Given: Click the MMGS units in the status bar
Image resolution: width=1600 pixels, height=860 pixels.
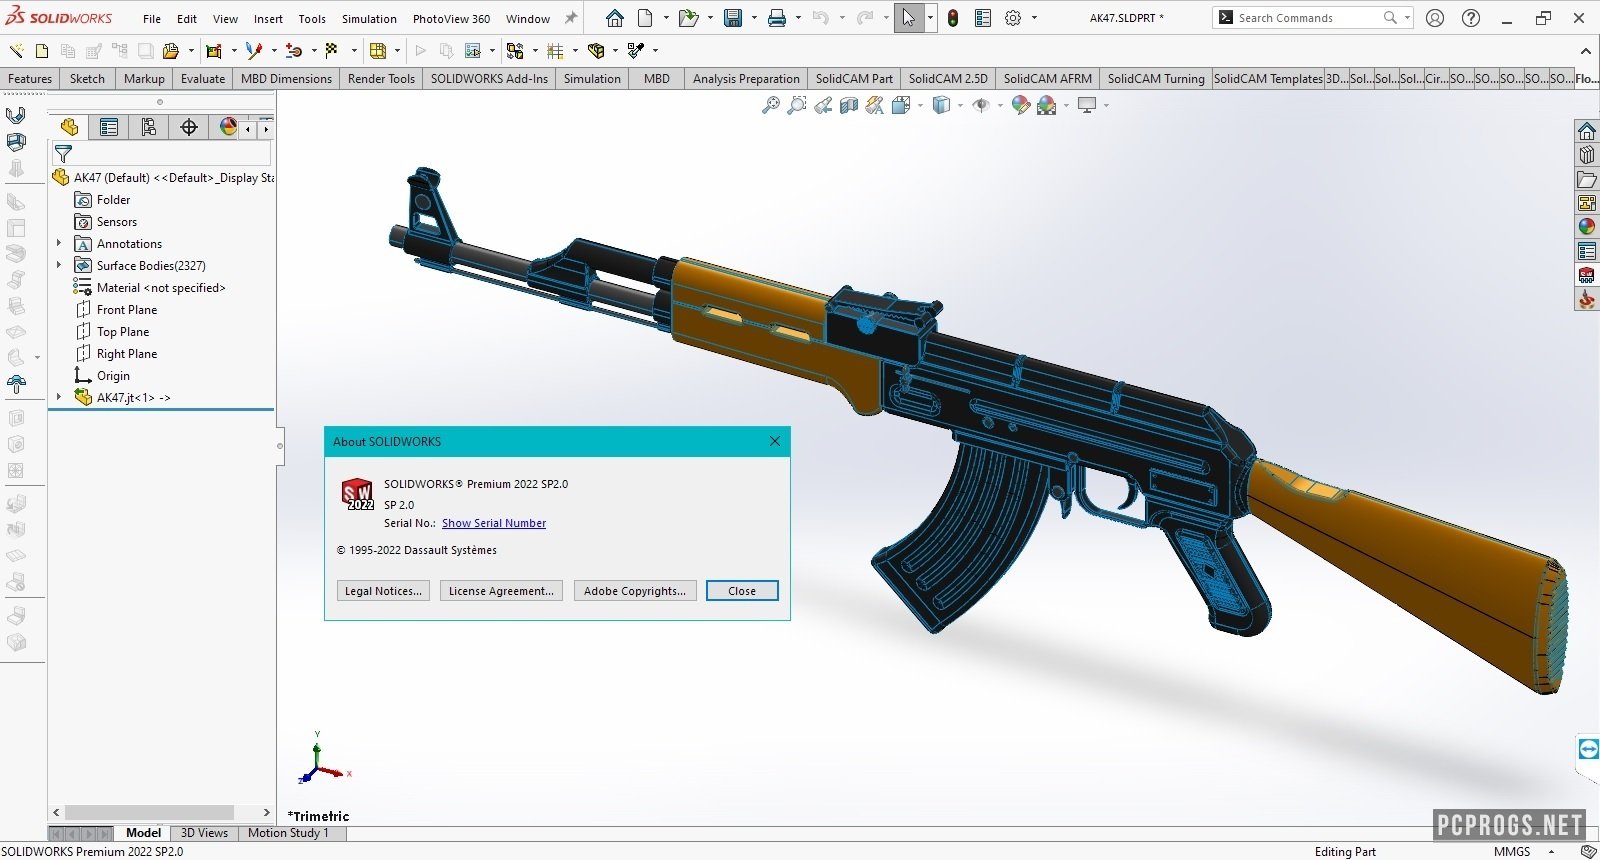Looking at the screenshot, I should 1512,852.
